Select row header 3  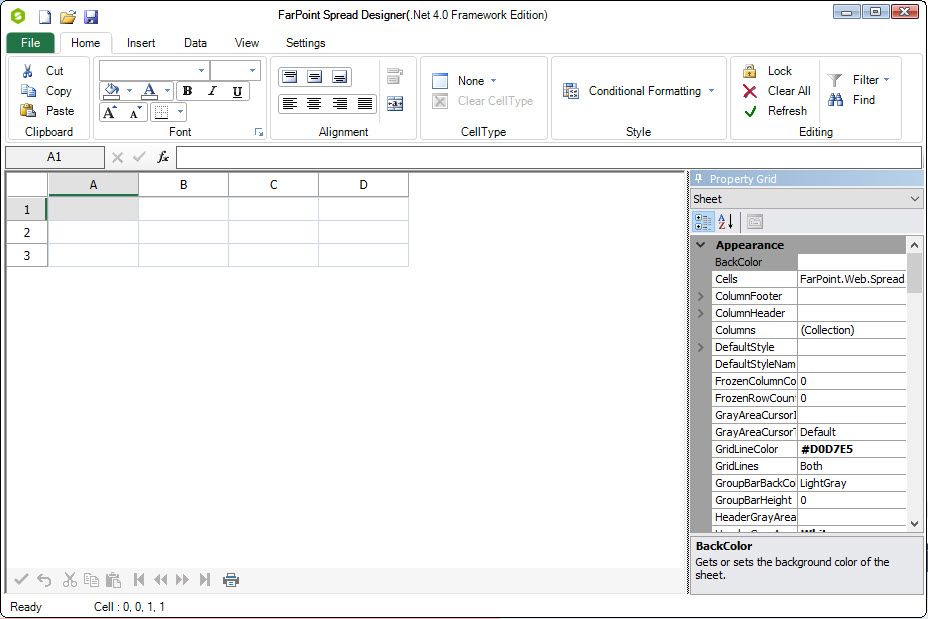pos(27,256)
